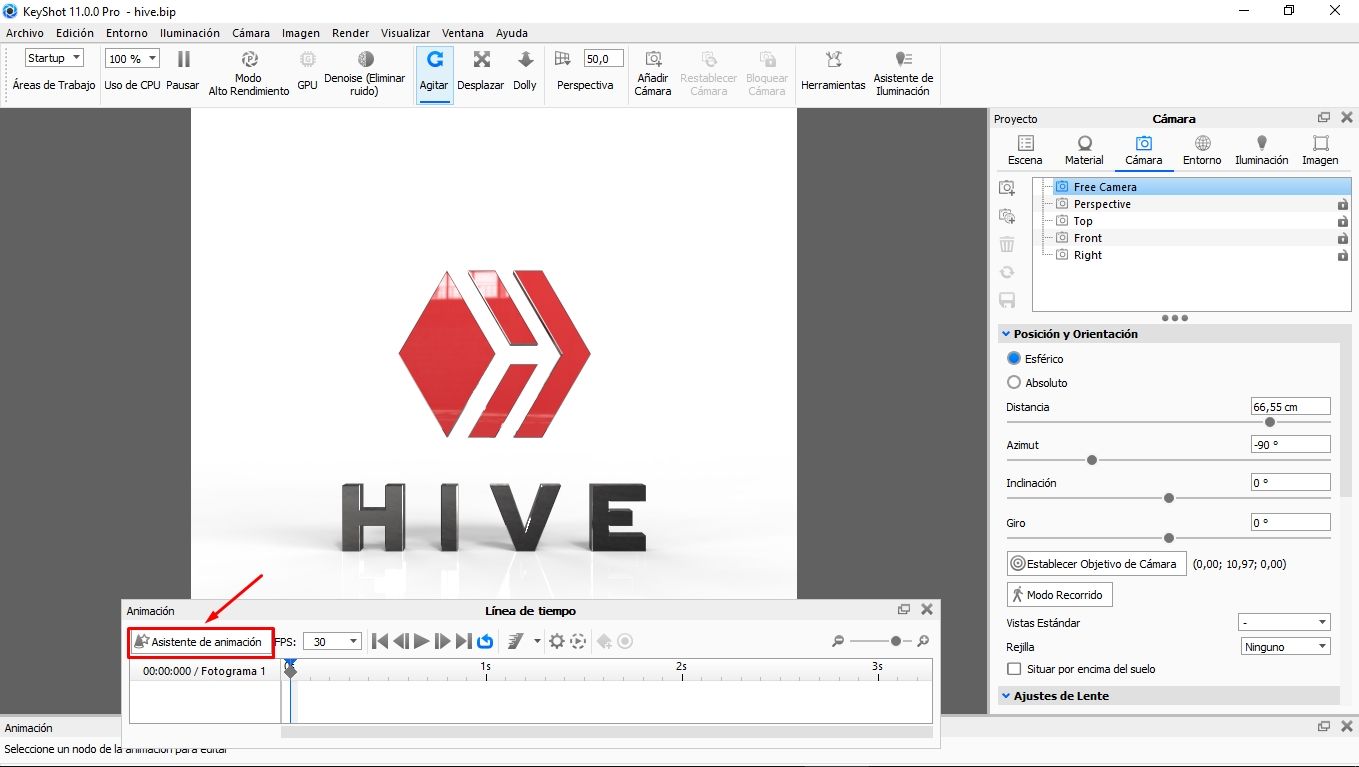
Task: Select the Absoluto radio button
Action: pyautogui.click(x=1014, y=382)
